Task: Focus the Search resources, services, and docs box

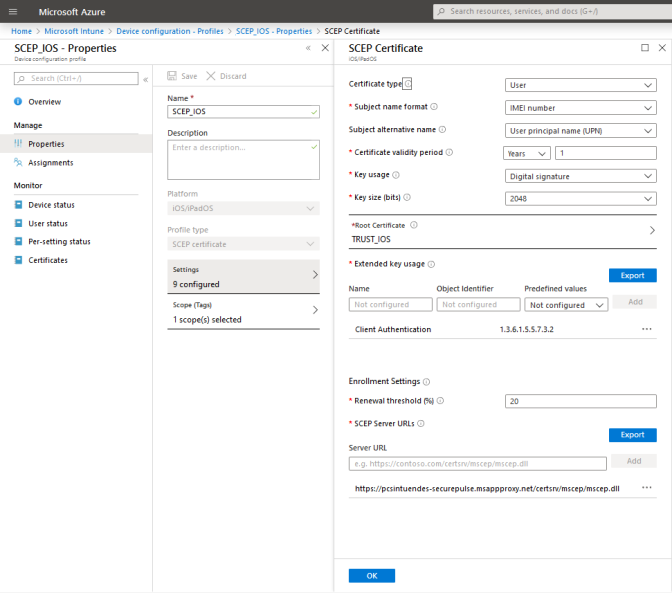Action: pyautogui.click(x=553, y=12)
